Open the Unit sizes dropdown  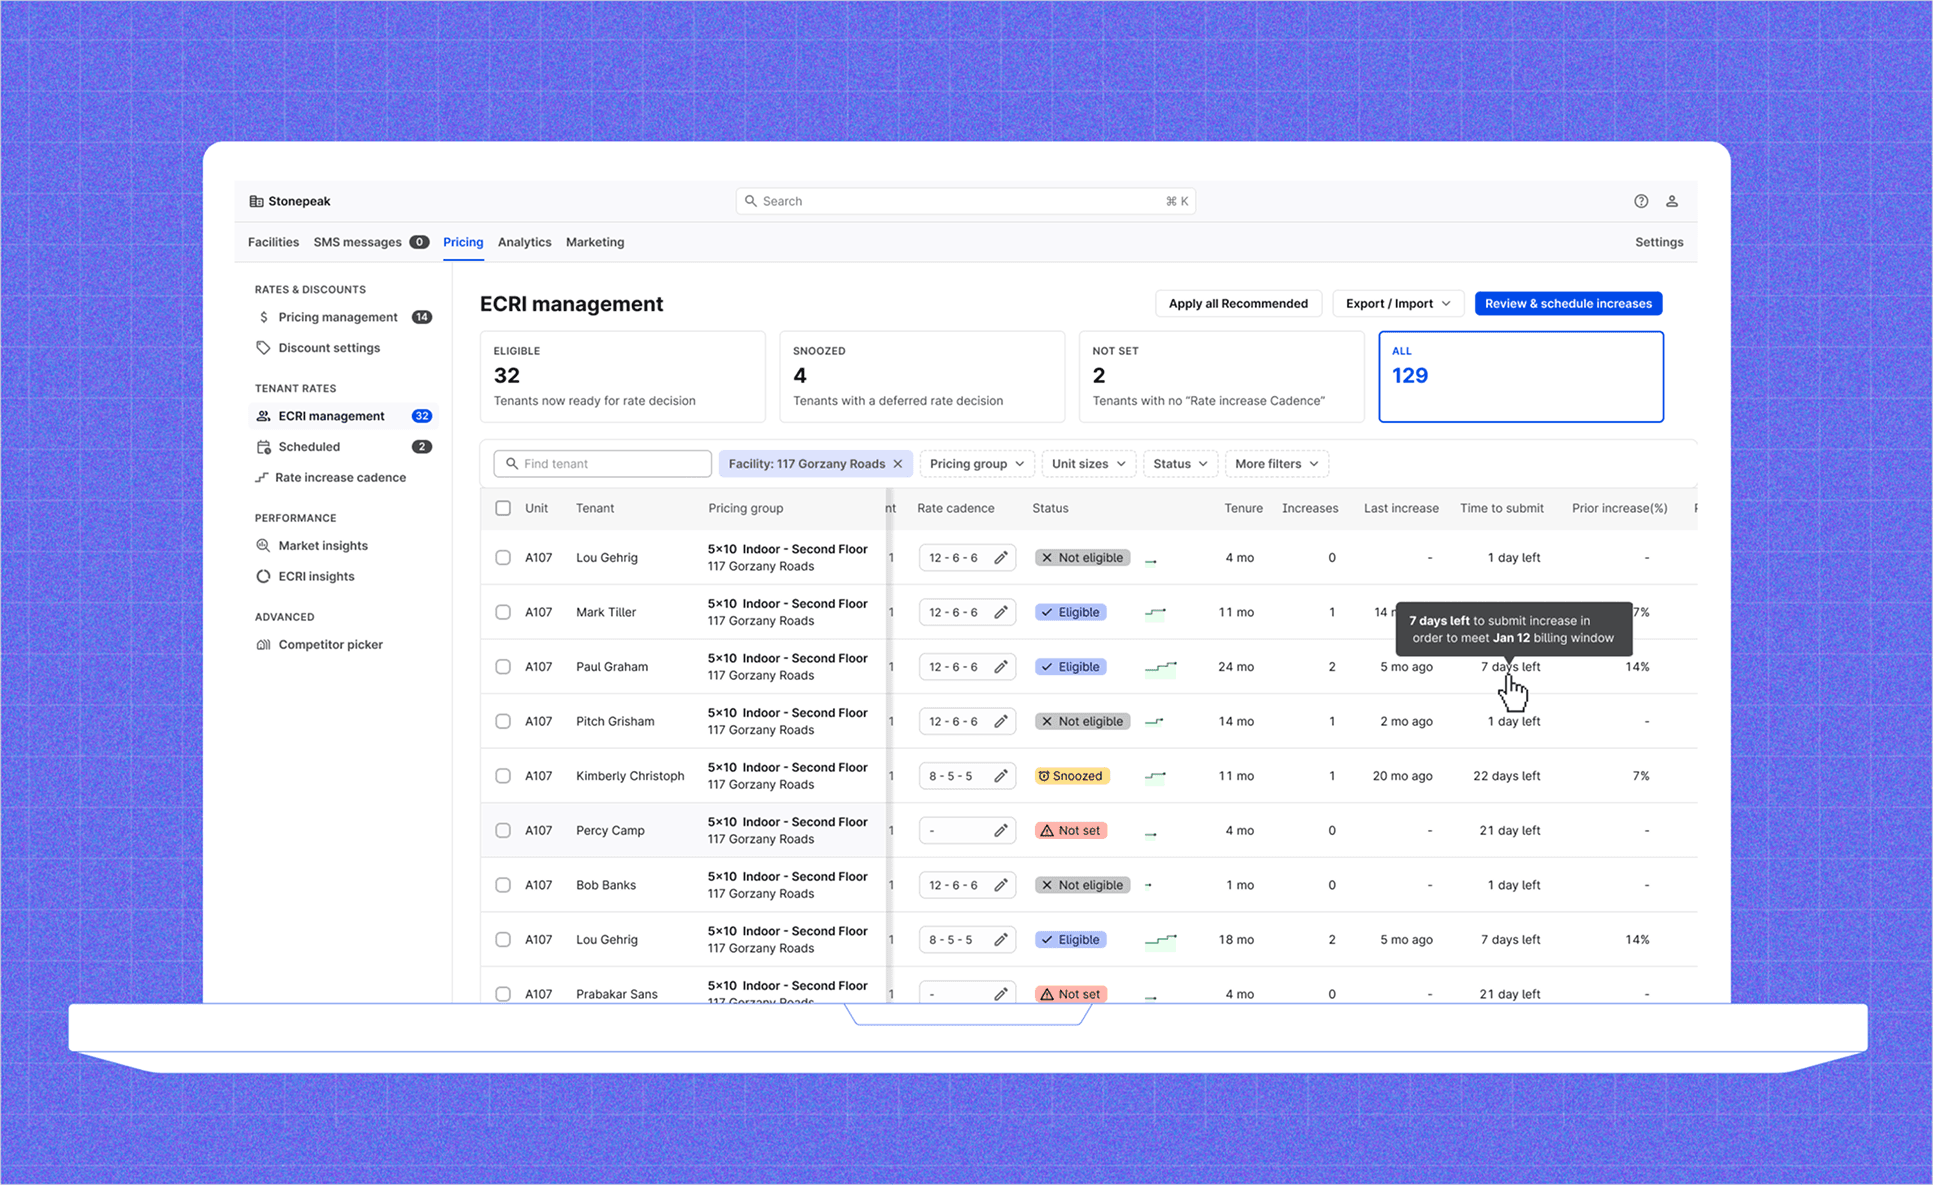tap(1088, 464)
